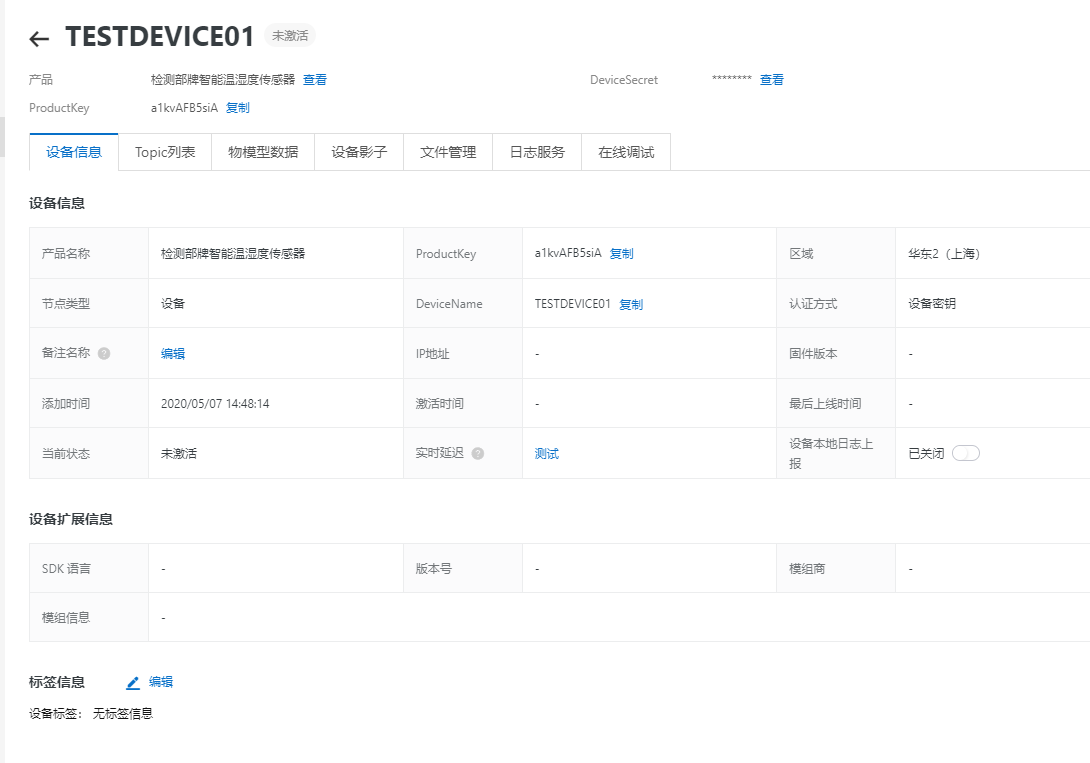Click the 设备 value in 节点类型 row
This screenshot has height=763, width=1090.
pyautogui.click(x=173, y=304)
